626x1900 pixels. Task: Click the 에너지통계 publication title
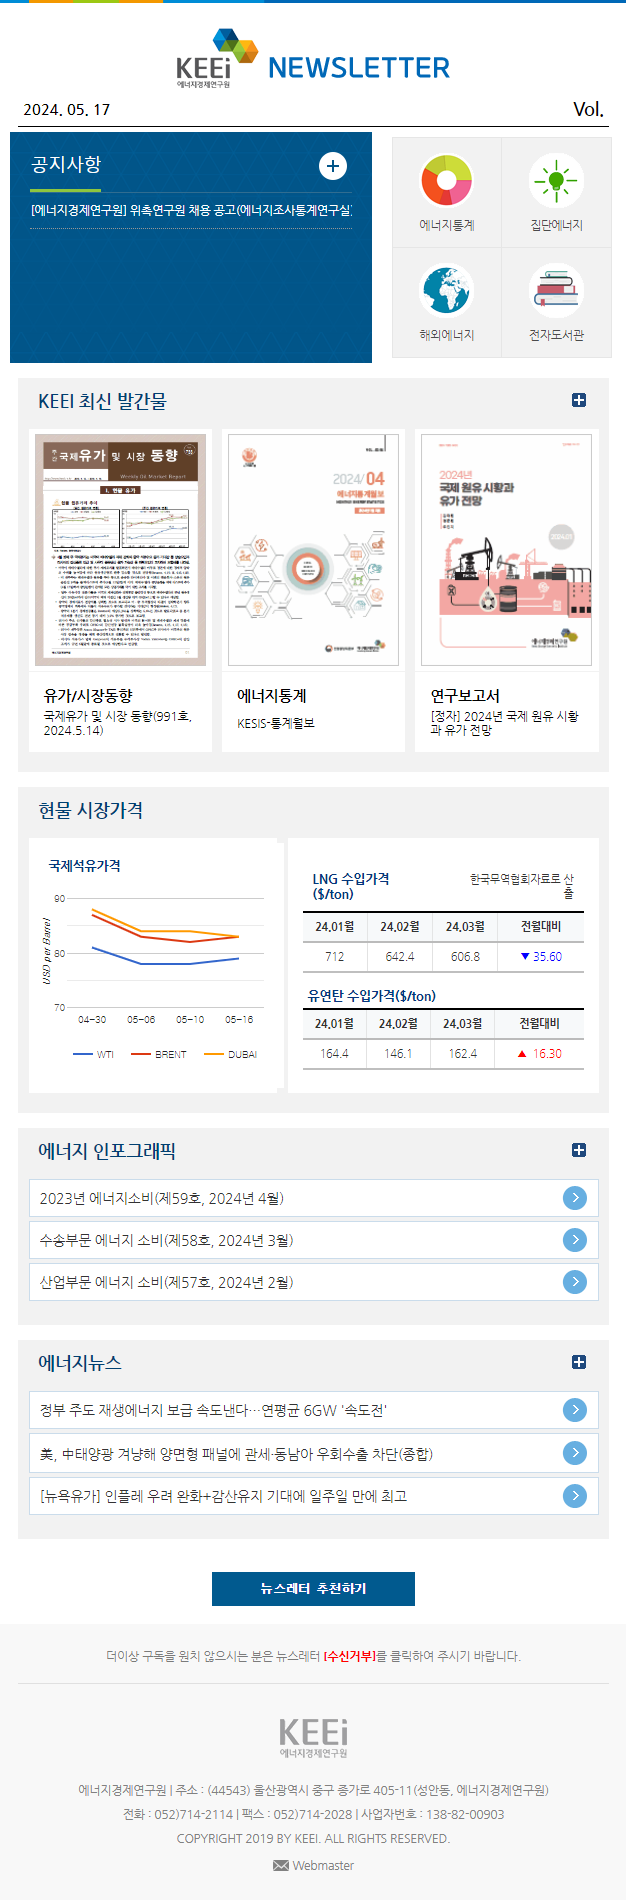point(272,695)
